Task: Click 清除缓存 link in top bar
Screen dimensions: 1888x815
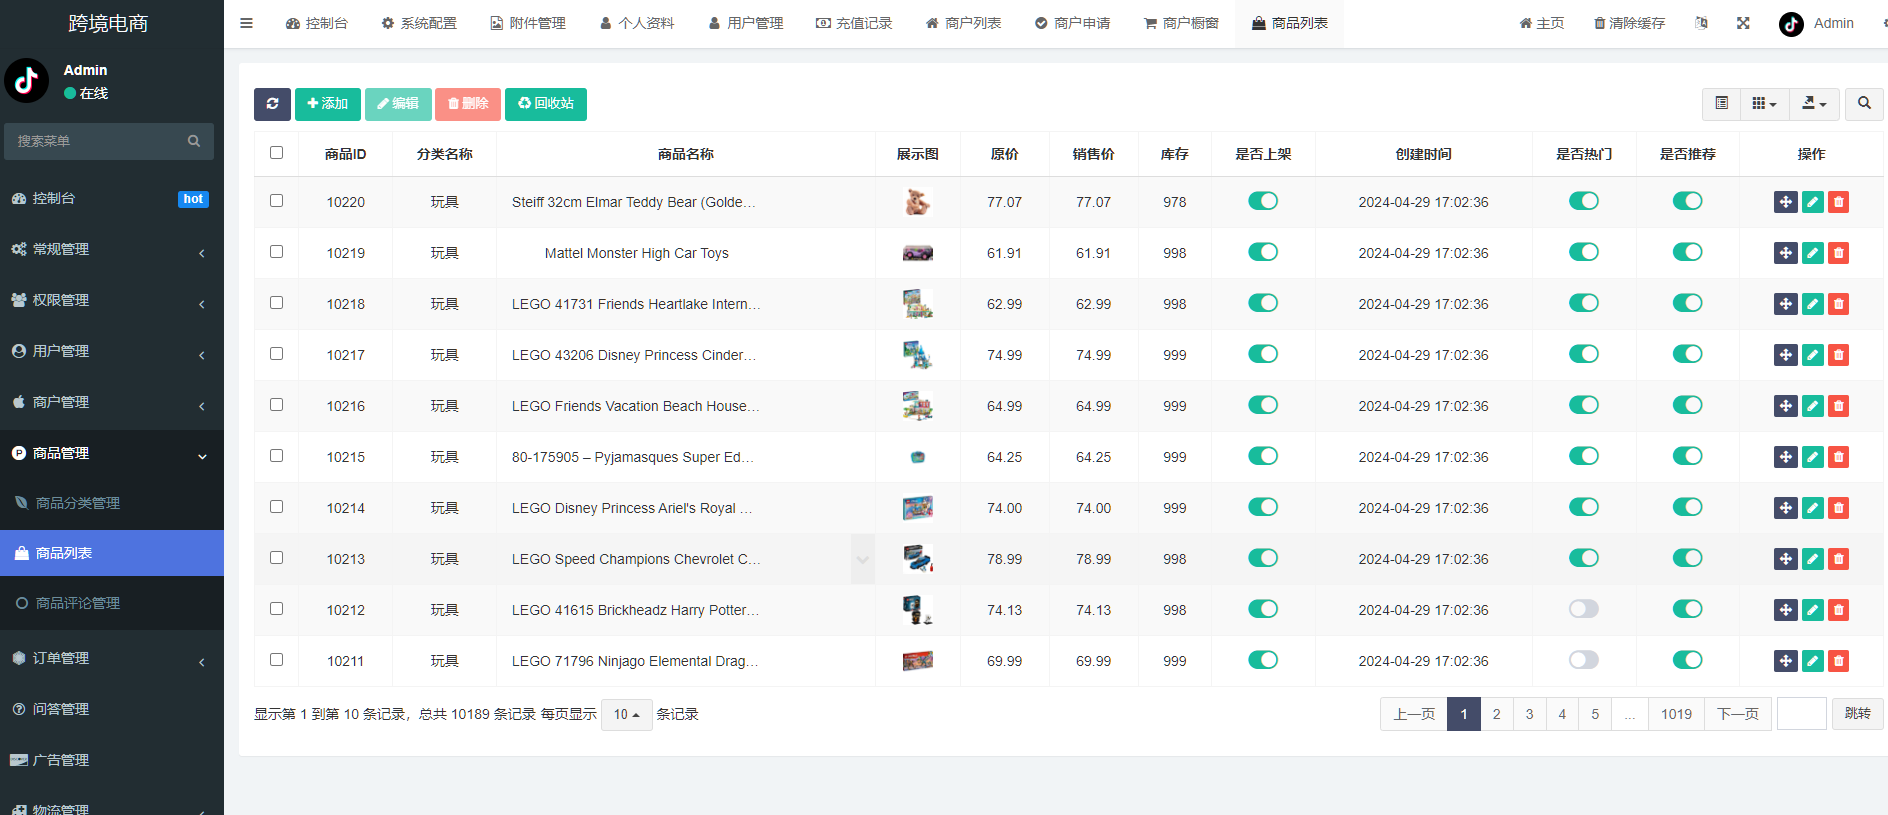Action: point(1629,23)
